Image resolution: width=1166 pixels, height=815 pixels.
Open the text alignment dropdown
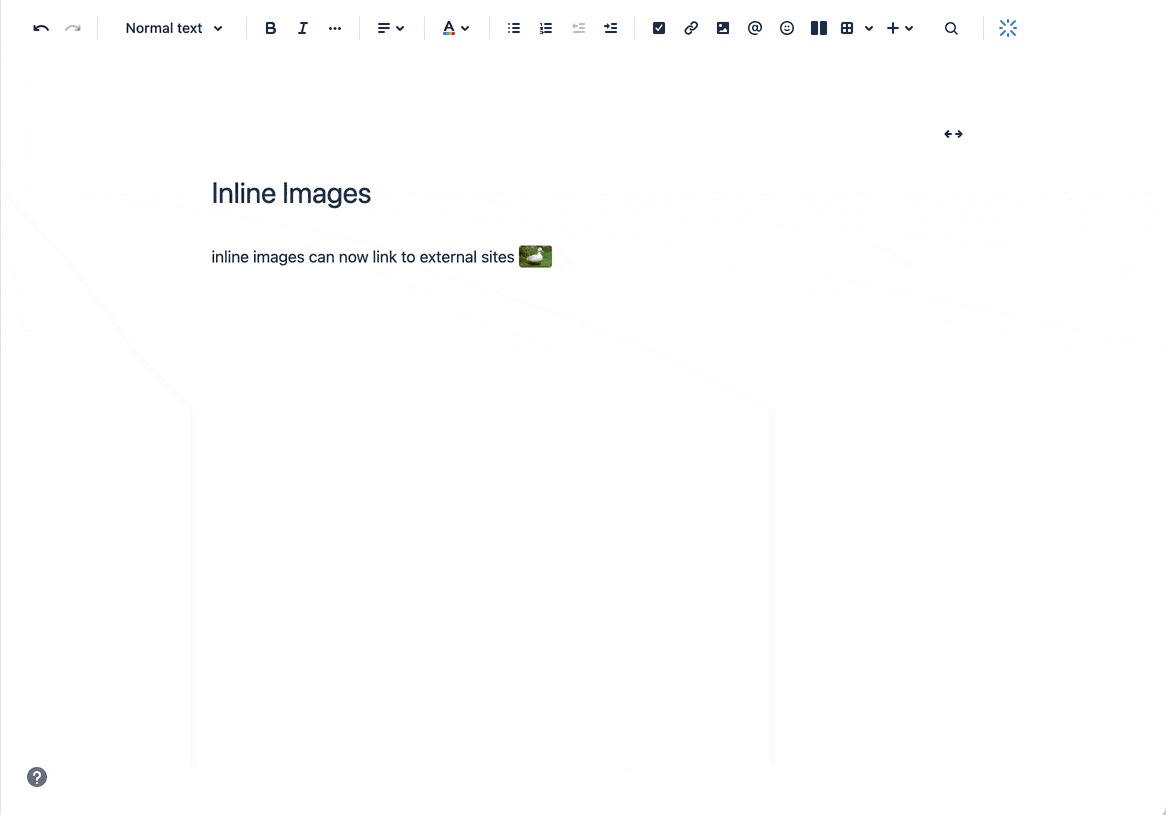click(x=390, y=28)
